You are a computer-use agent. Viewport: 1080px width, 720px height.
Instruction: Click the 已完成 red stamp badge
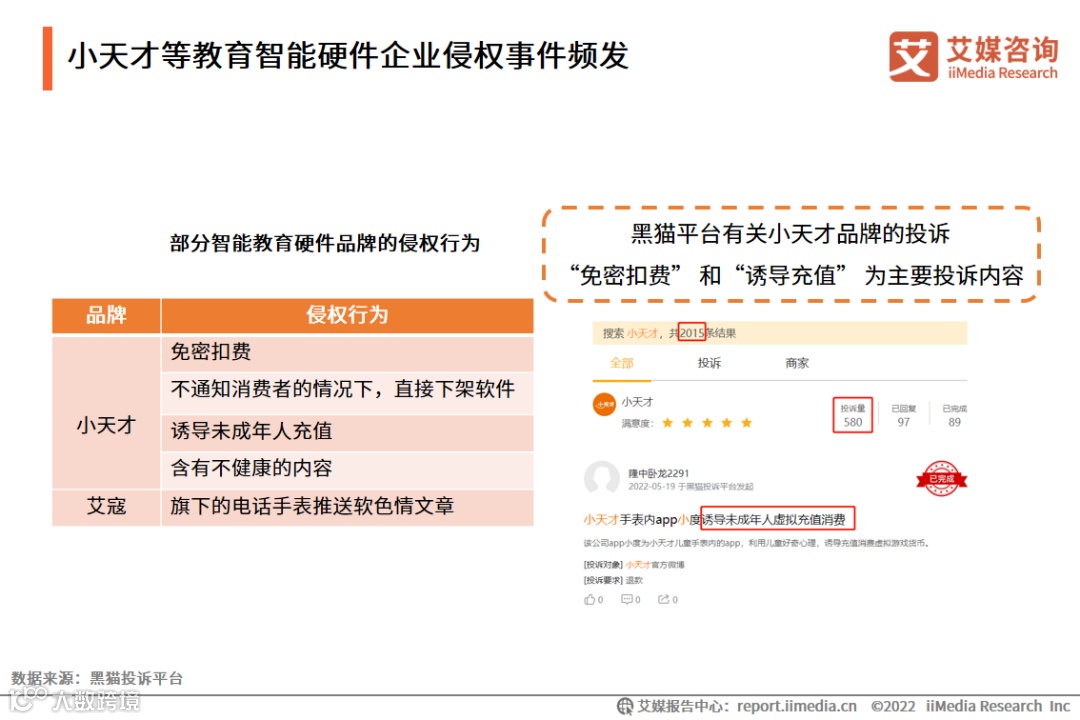tap(942, 478)
